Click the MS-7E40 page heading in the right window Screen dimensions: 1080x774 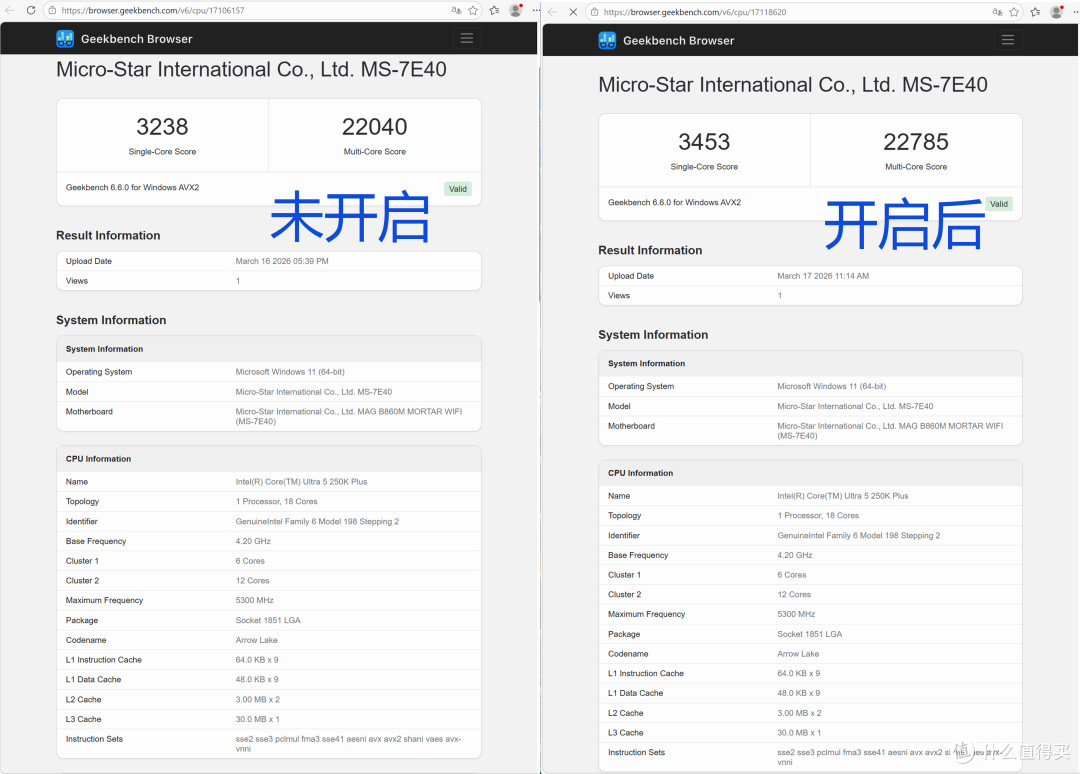tap(793, 84)
